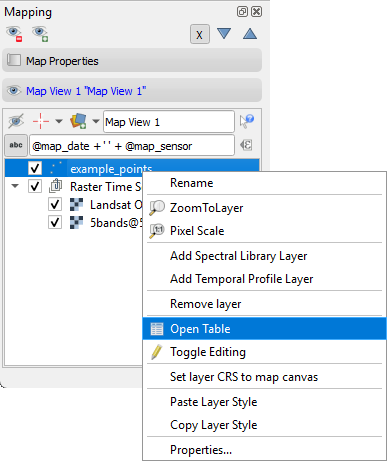388x461 pixels.
Task: Open layer Properties... dialog
Action: tap(264, 449)
